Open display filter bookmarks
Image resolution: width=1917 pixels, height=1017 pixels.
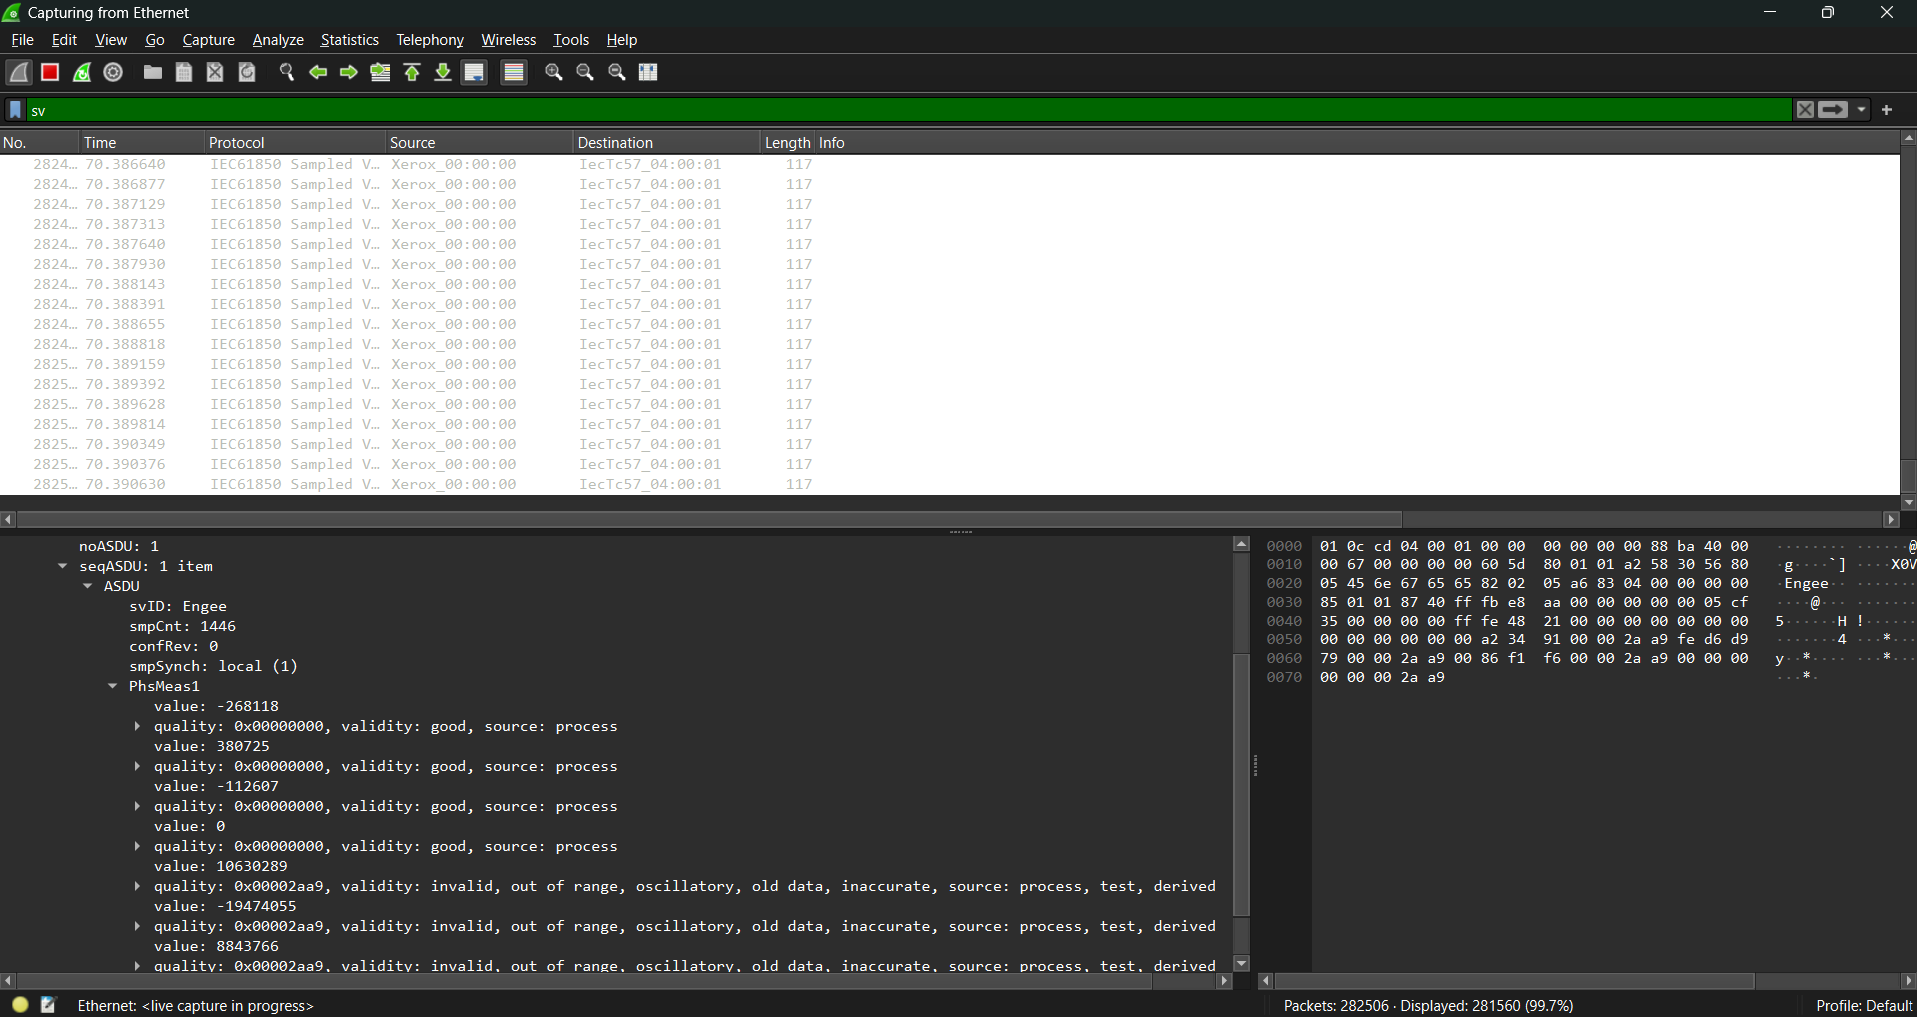14,110
